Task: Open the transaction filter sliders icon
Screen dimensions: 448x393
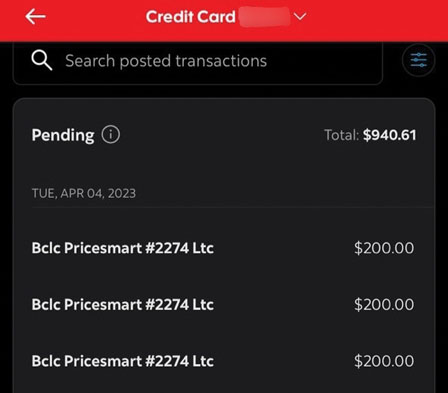Action: (418, 60)
